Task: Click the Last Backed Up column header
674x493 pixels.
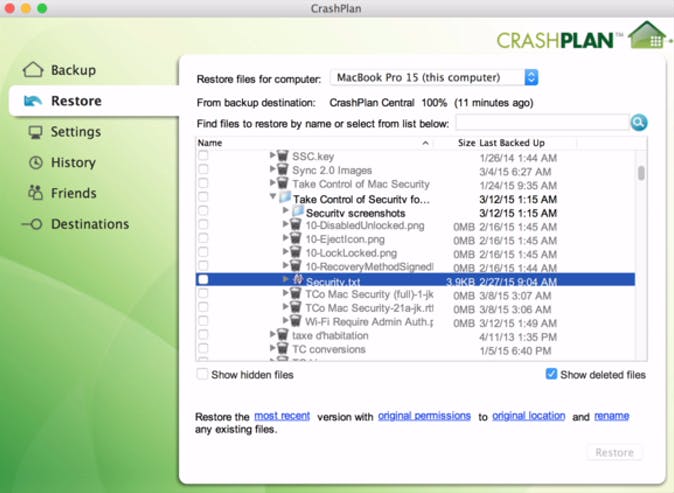Action: coord(512,143)
